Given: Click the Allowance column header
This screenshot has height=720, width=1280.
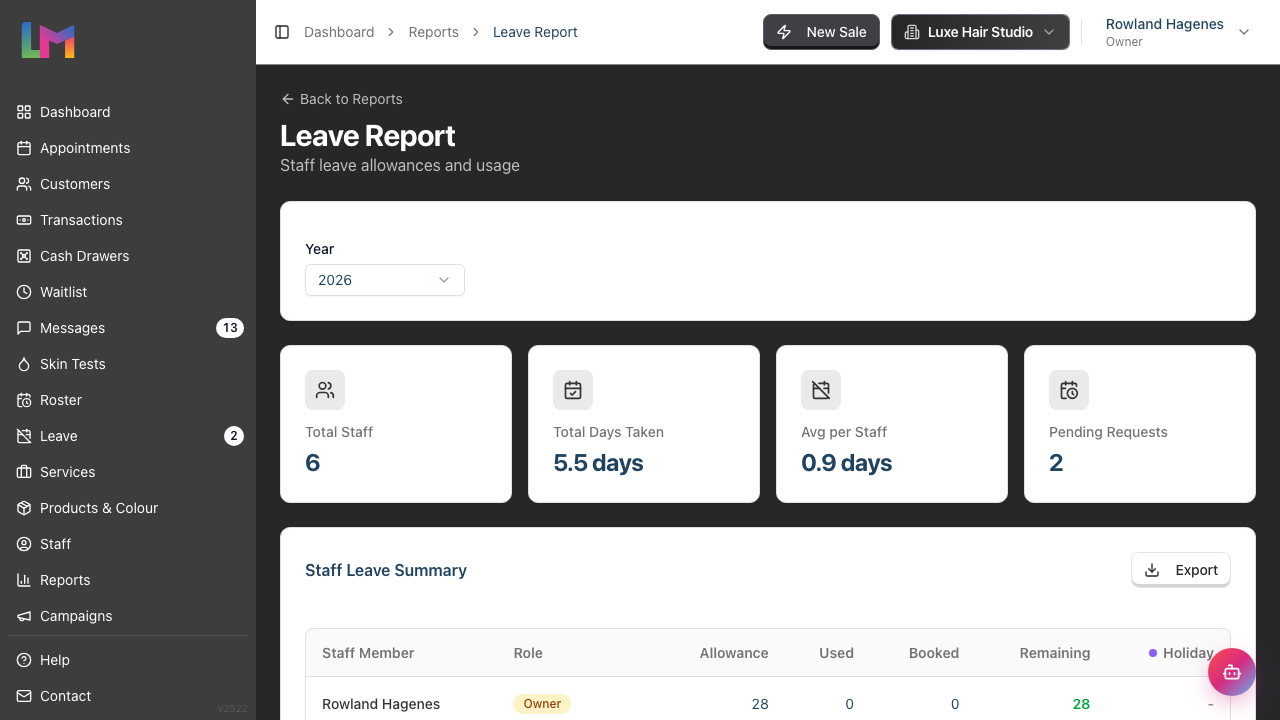Looking at the screenshot, I should pyautogui.click(x=734, y=653).
